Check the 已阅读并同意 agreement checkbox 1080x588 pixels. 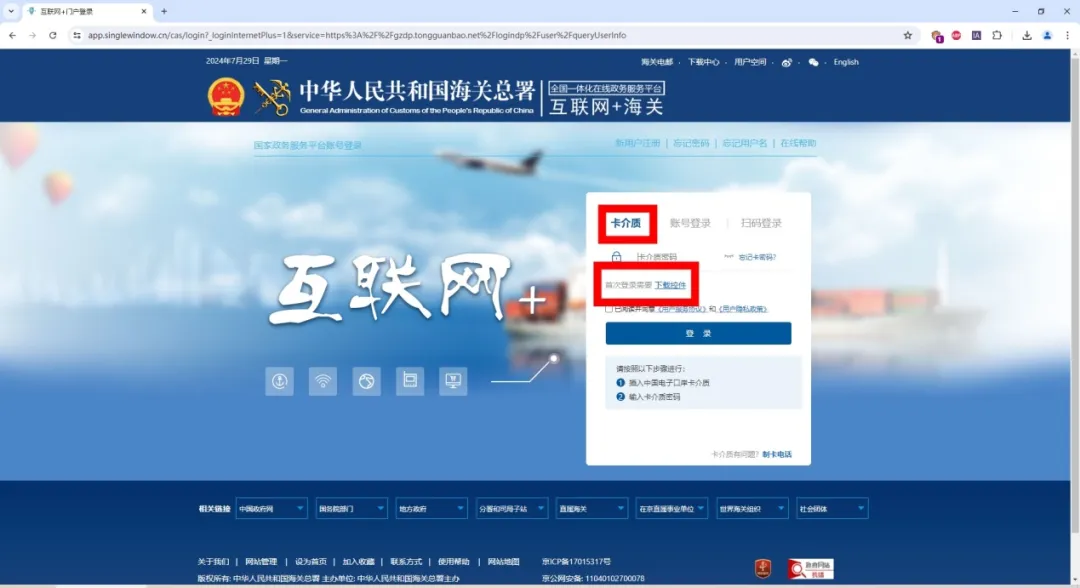(609, 309)
